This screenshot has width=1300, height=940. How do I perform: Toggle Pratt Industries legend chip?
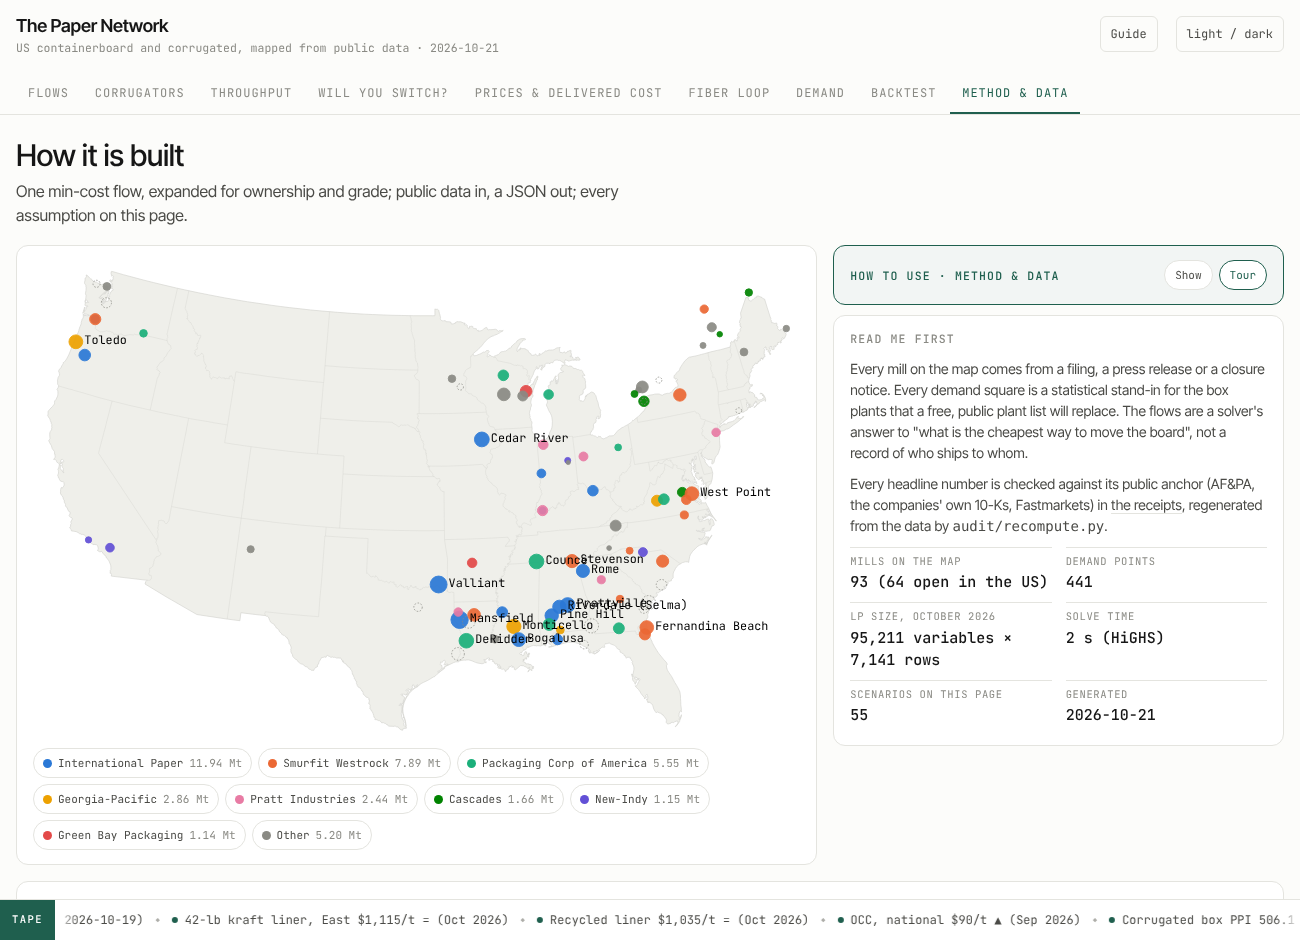pos(322,799)
